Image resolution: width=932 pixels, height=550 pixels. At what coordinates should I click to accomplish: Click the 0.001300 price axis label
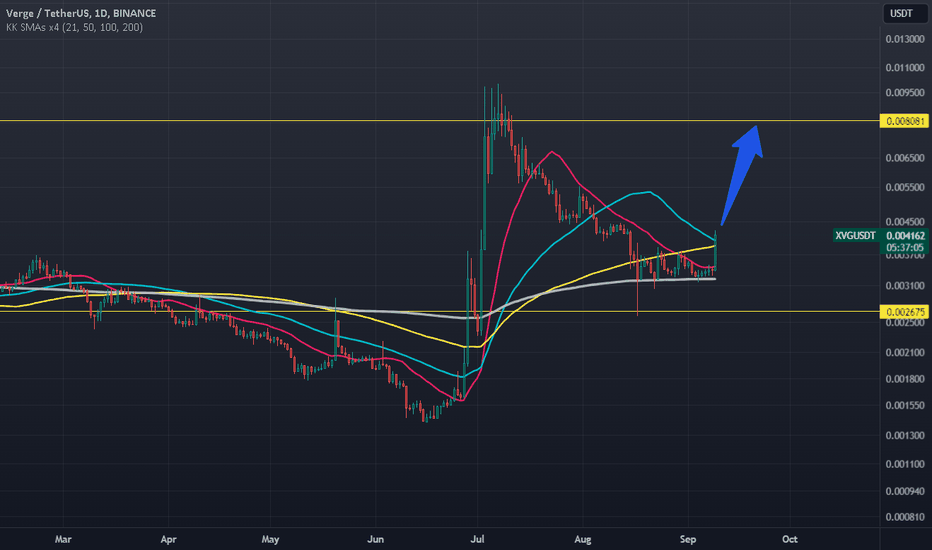pyautogui.click(x=905, y=436)
